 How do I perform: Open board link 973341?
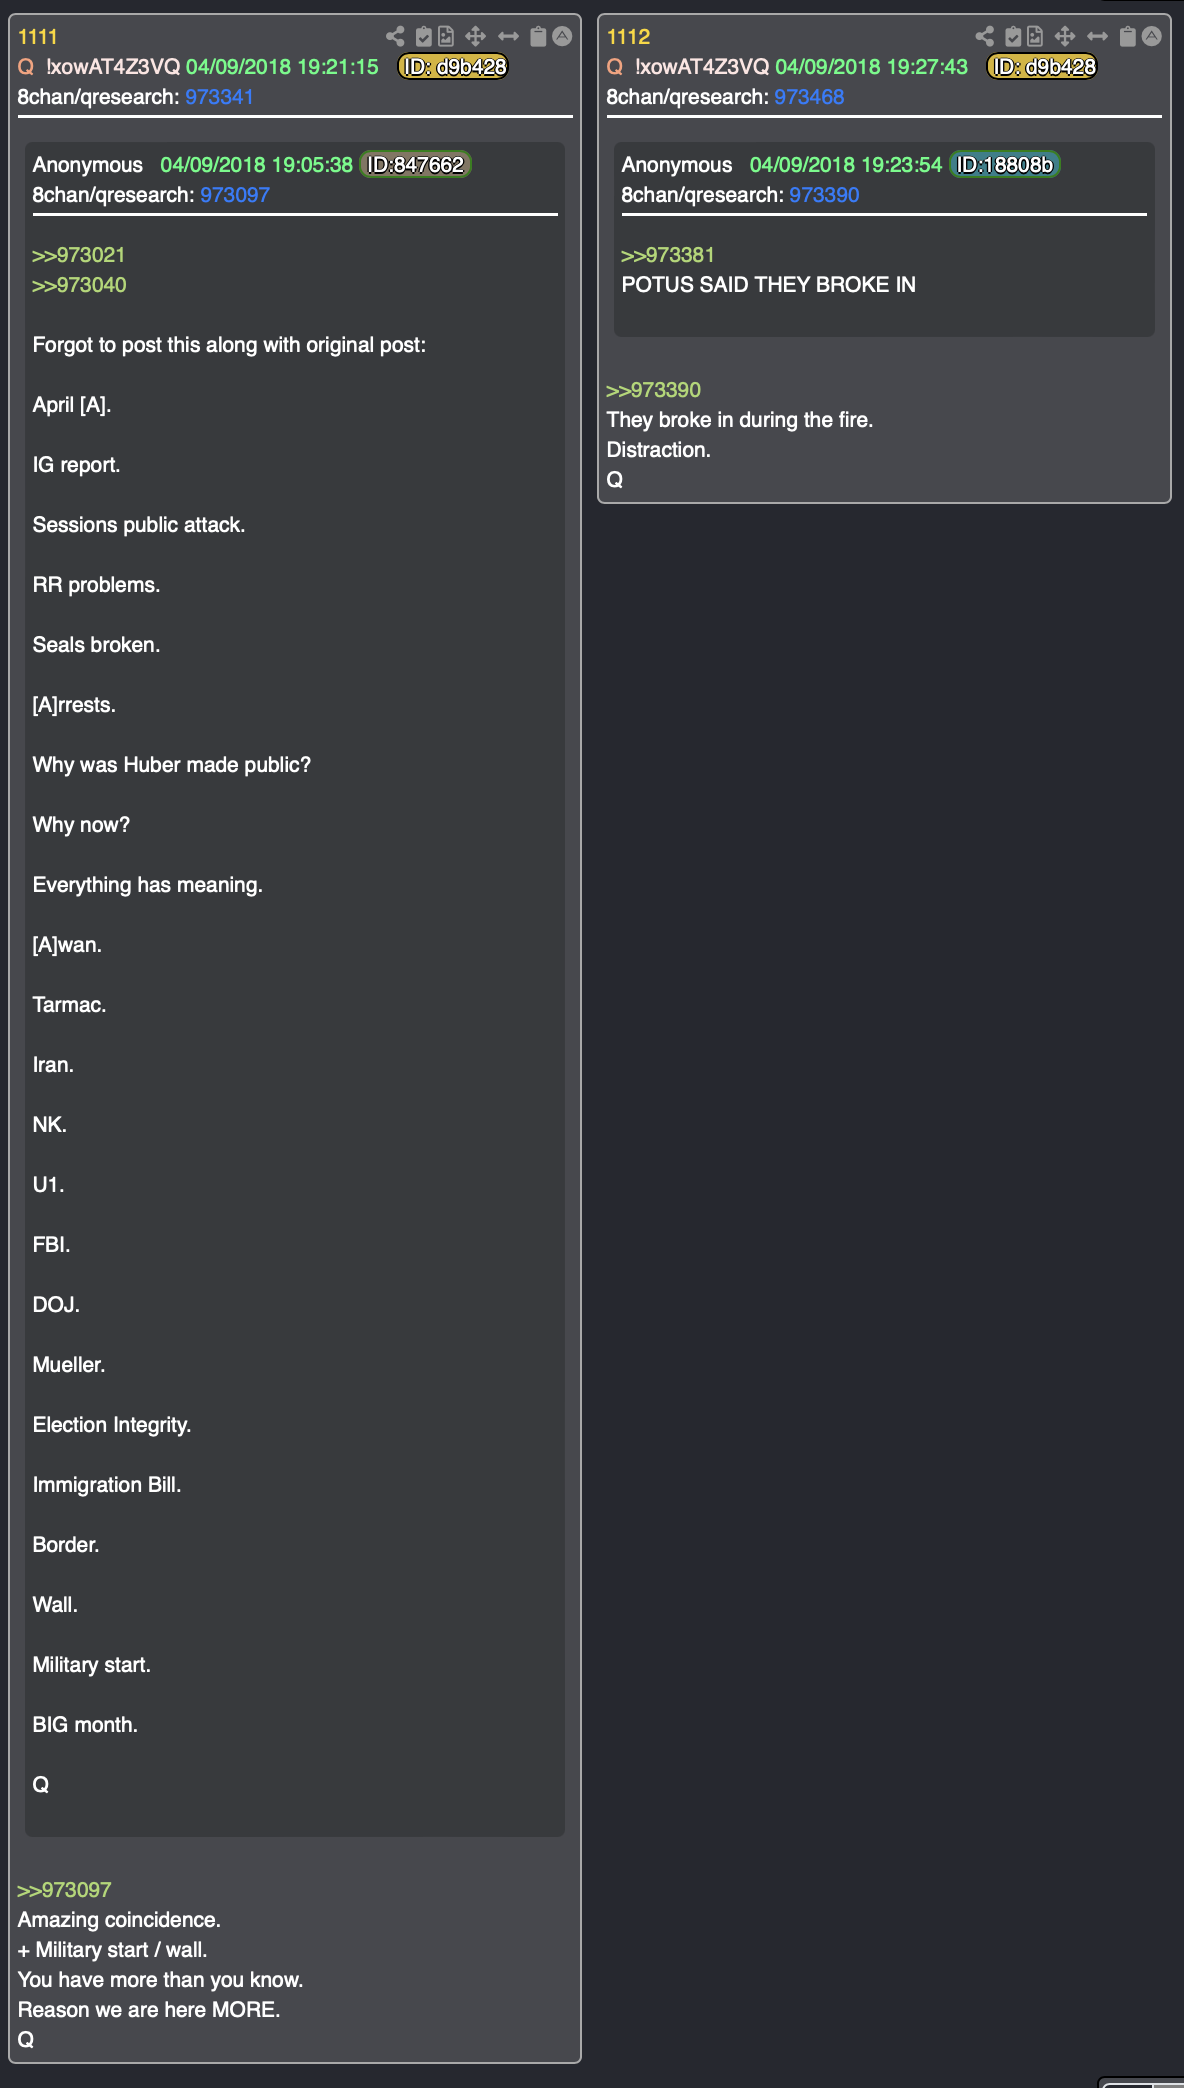219,97
